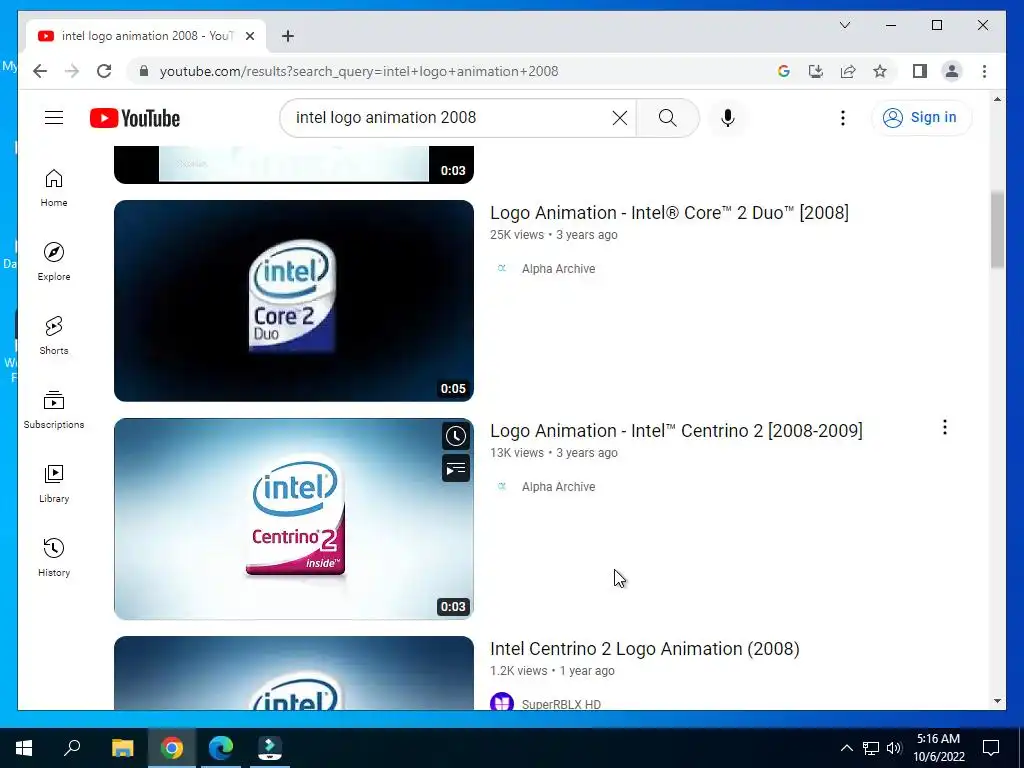This screenshot has height=768, width=1024.
Task: Open Logo Animation Intel Core 2 Duo [2008] title
Action: [x=669, y=212]
